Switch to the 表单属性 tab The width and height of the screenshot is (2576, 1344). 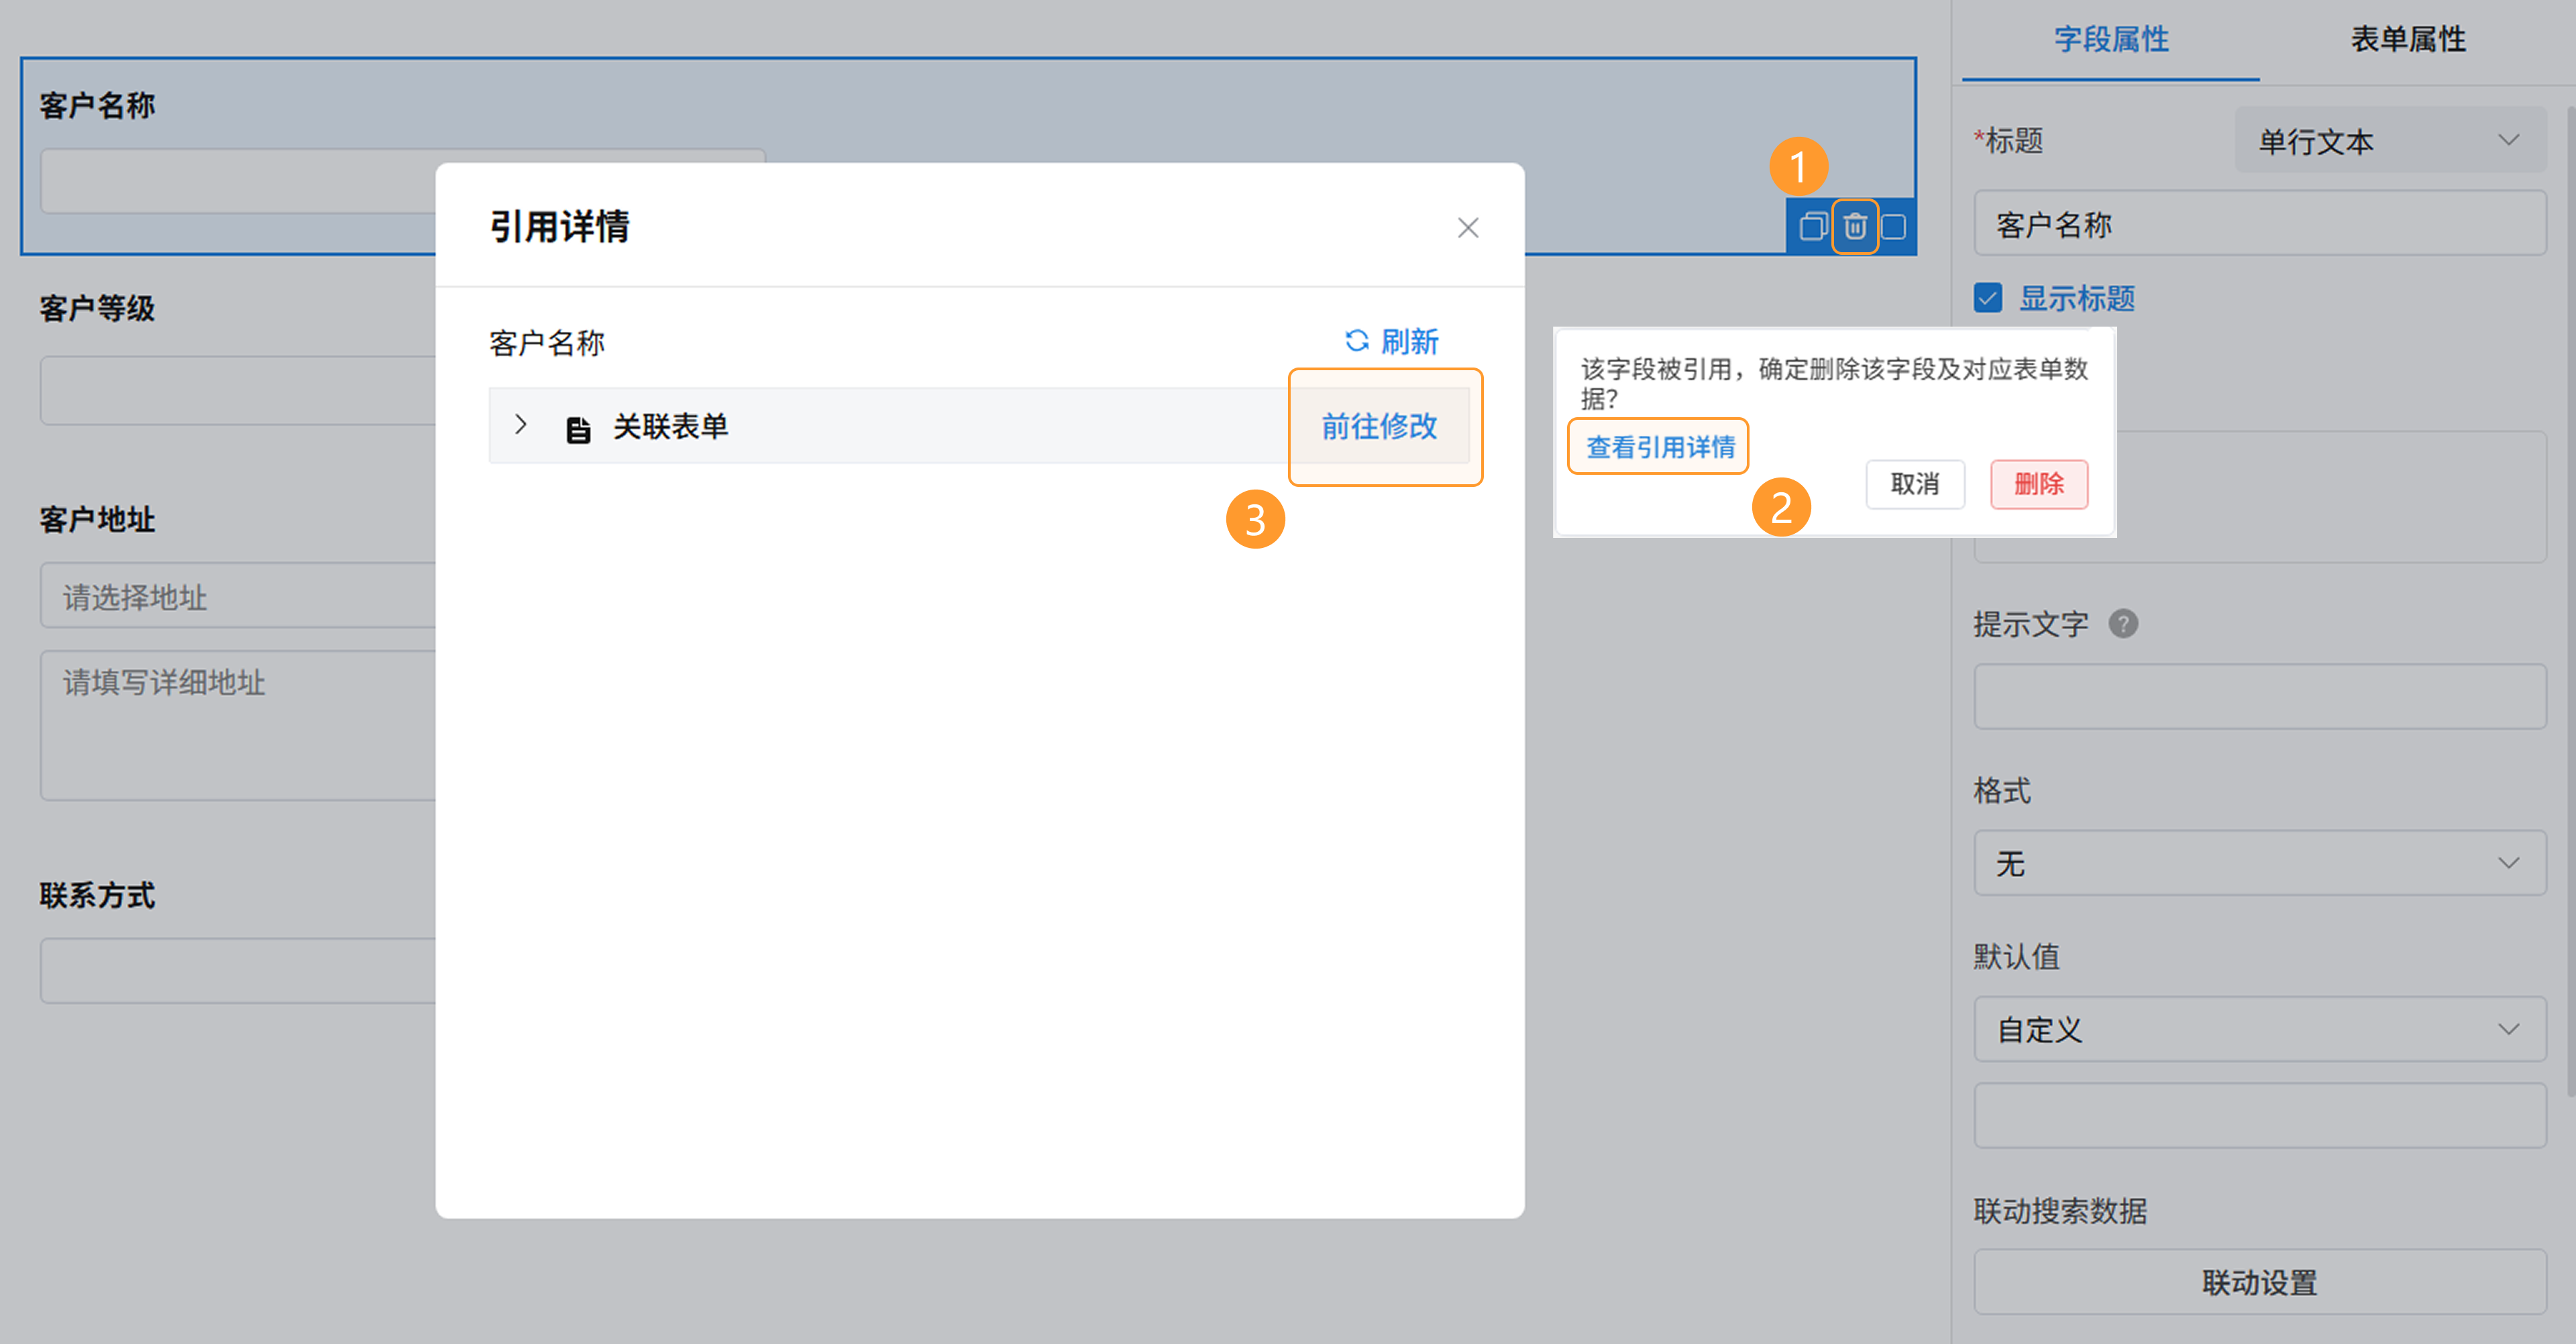point(2407,40)
